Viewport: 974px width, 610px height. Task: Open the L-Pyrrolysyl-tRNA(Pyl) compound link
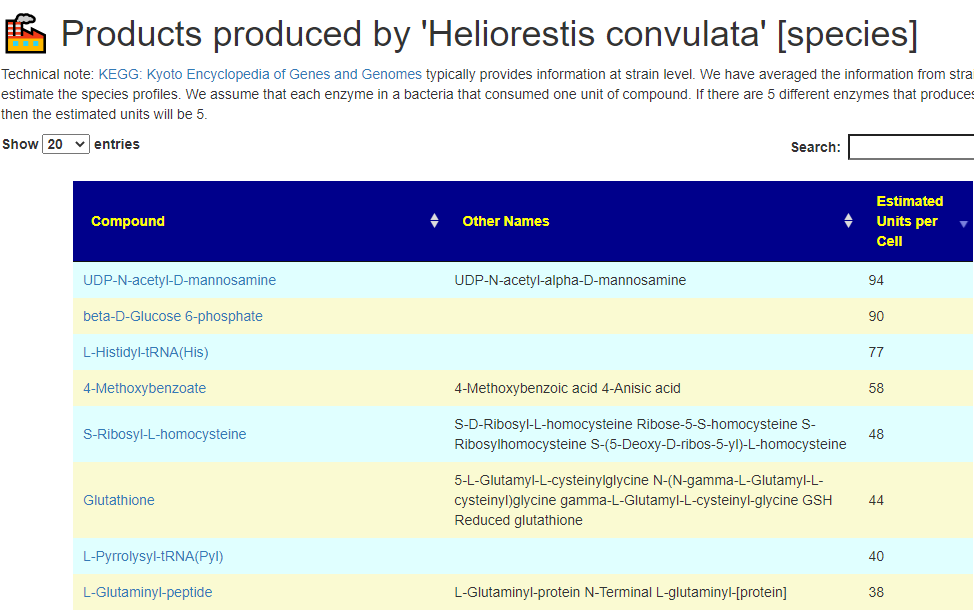153,556
